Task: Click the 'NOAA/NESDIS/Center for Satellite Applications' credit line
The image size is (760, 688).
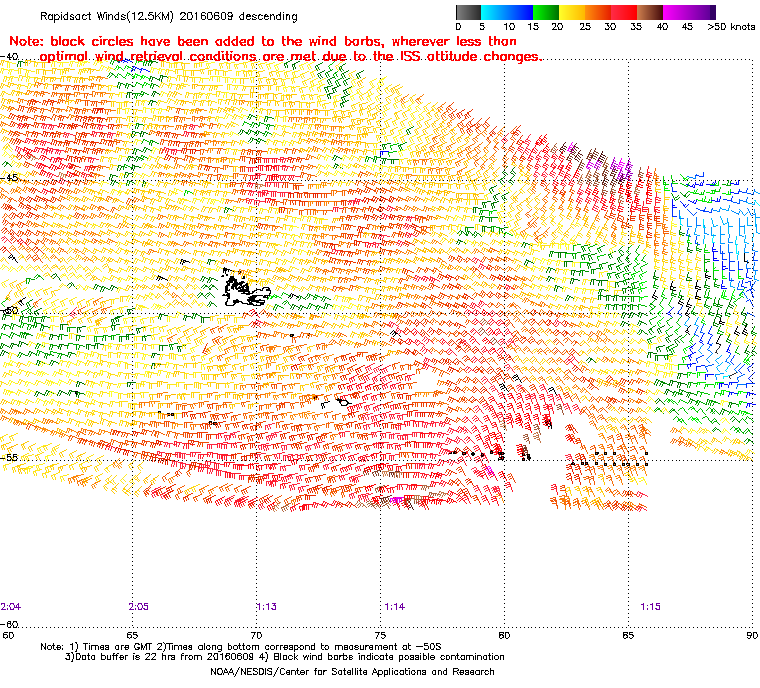Action: point(352,672)
